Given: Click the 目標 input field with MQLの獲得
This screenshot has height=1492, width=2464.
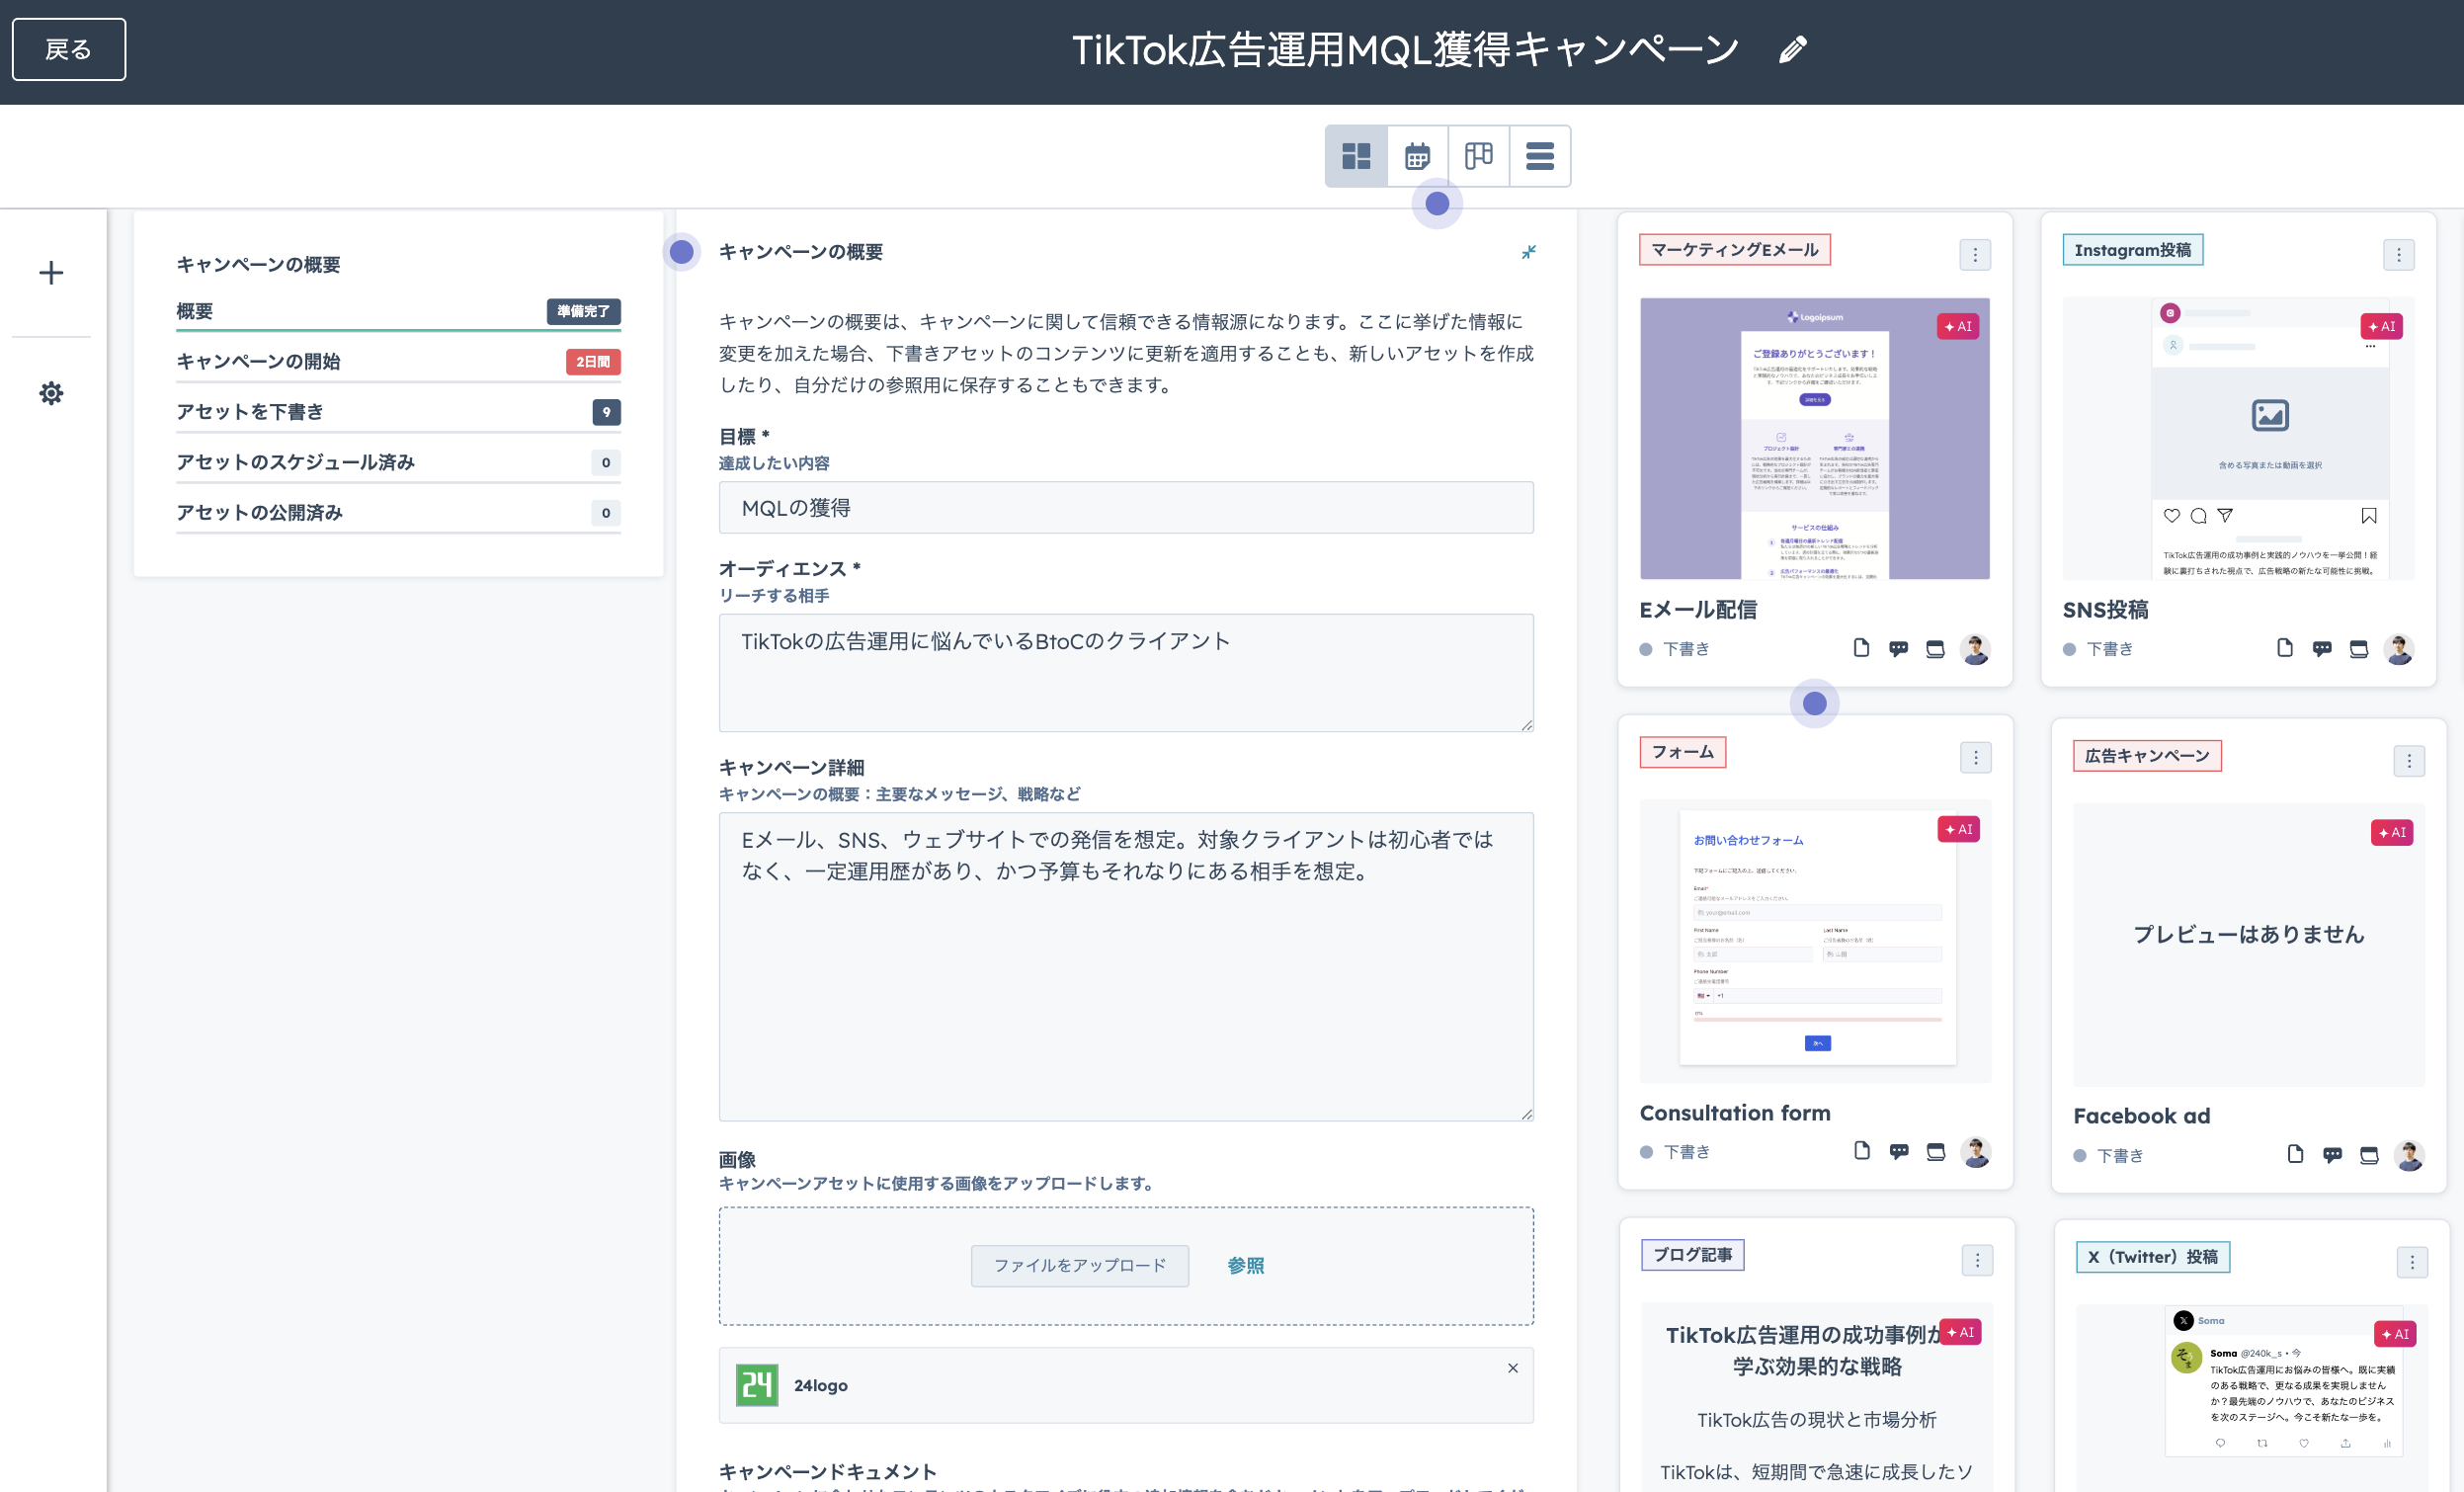Looking at the screenshot, I should pos(1126,507).
